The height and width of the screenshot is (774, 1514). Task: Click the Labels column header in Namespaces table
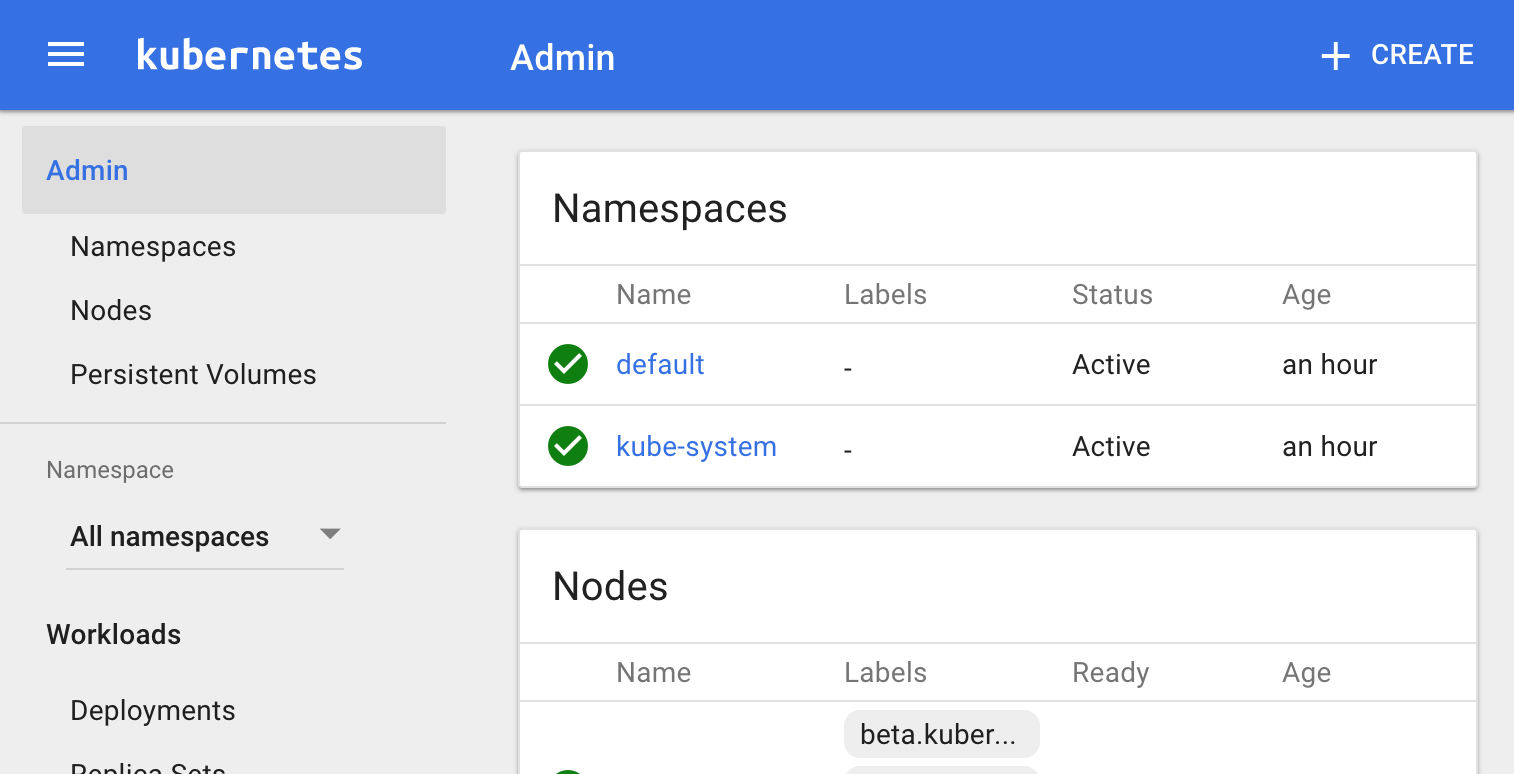886,295
